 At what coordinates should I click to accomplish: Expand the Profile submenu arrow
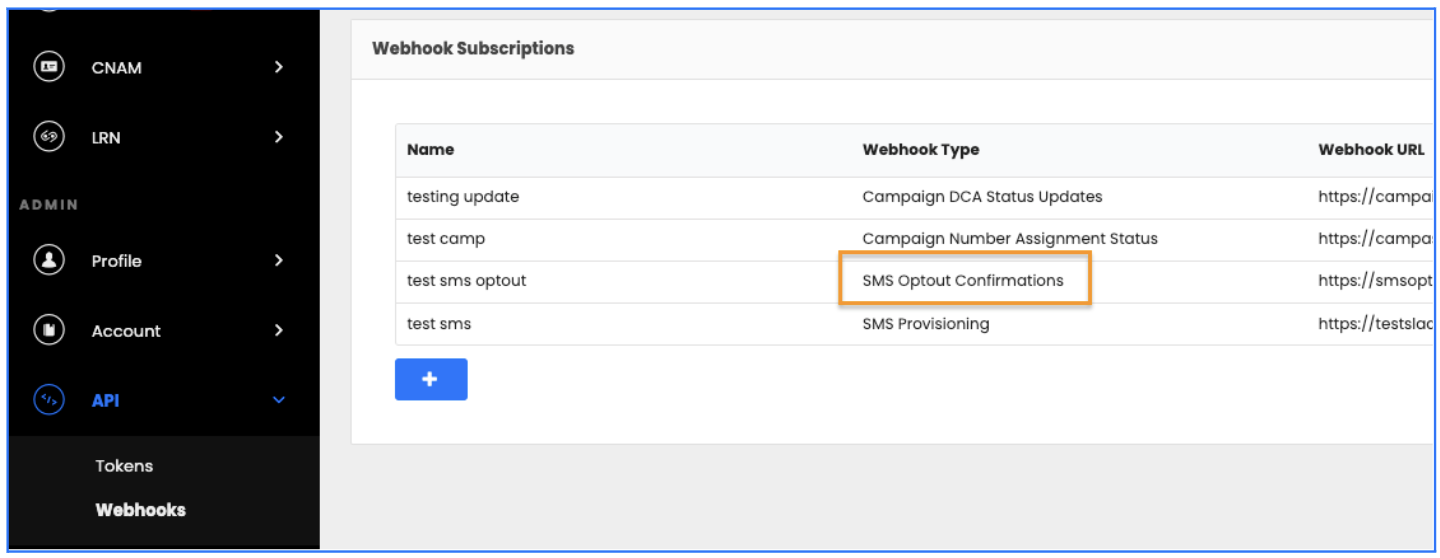pyautogui.click(x=279, y=260)
